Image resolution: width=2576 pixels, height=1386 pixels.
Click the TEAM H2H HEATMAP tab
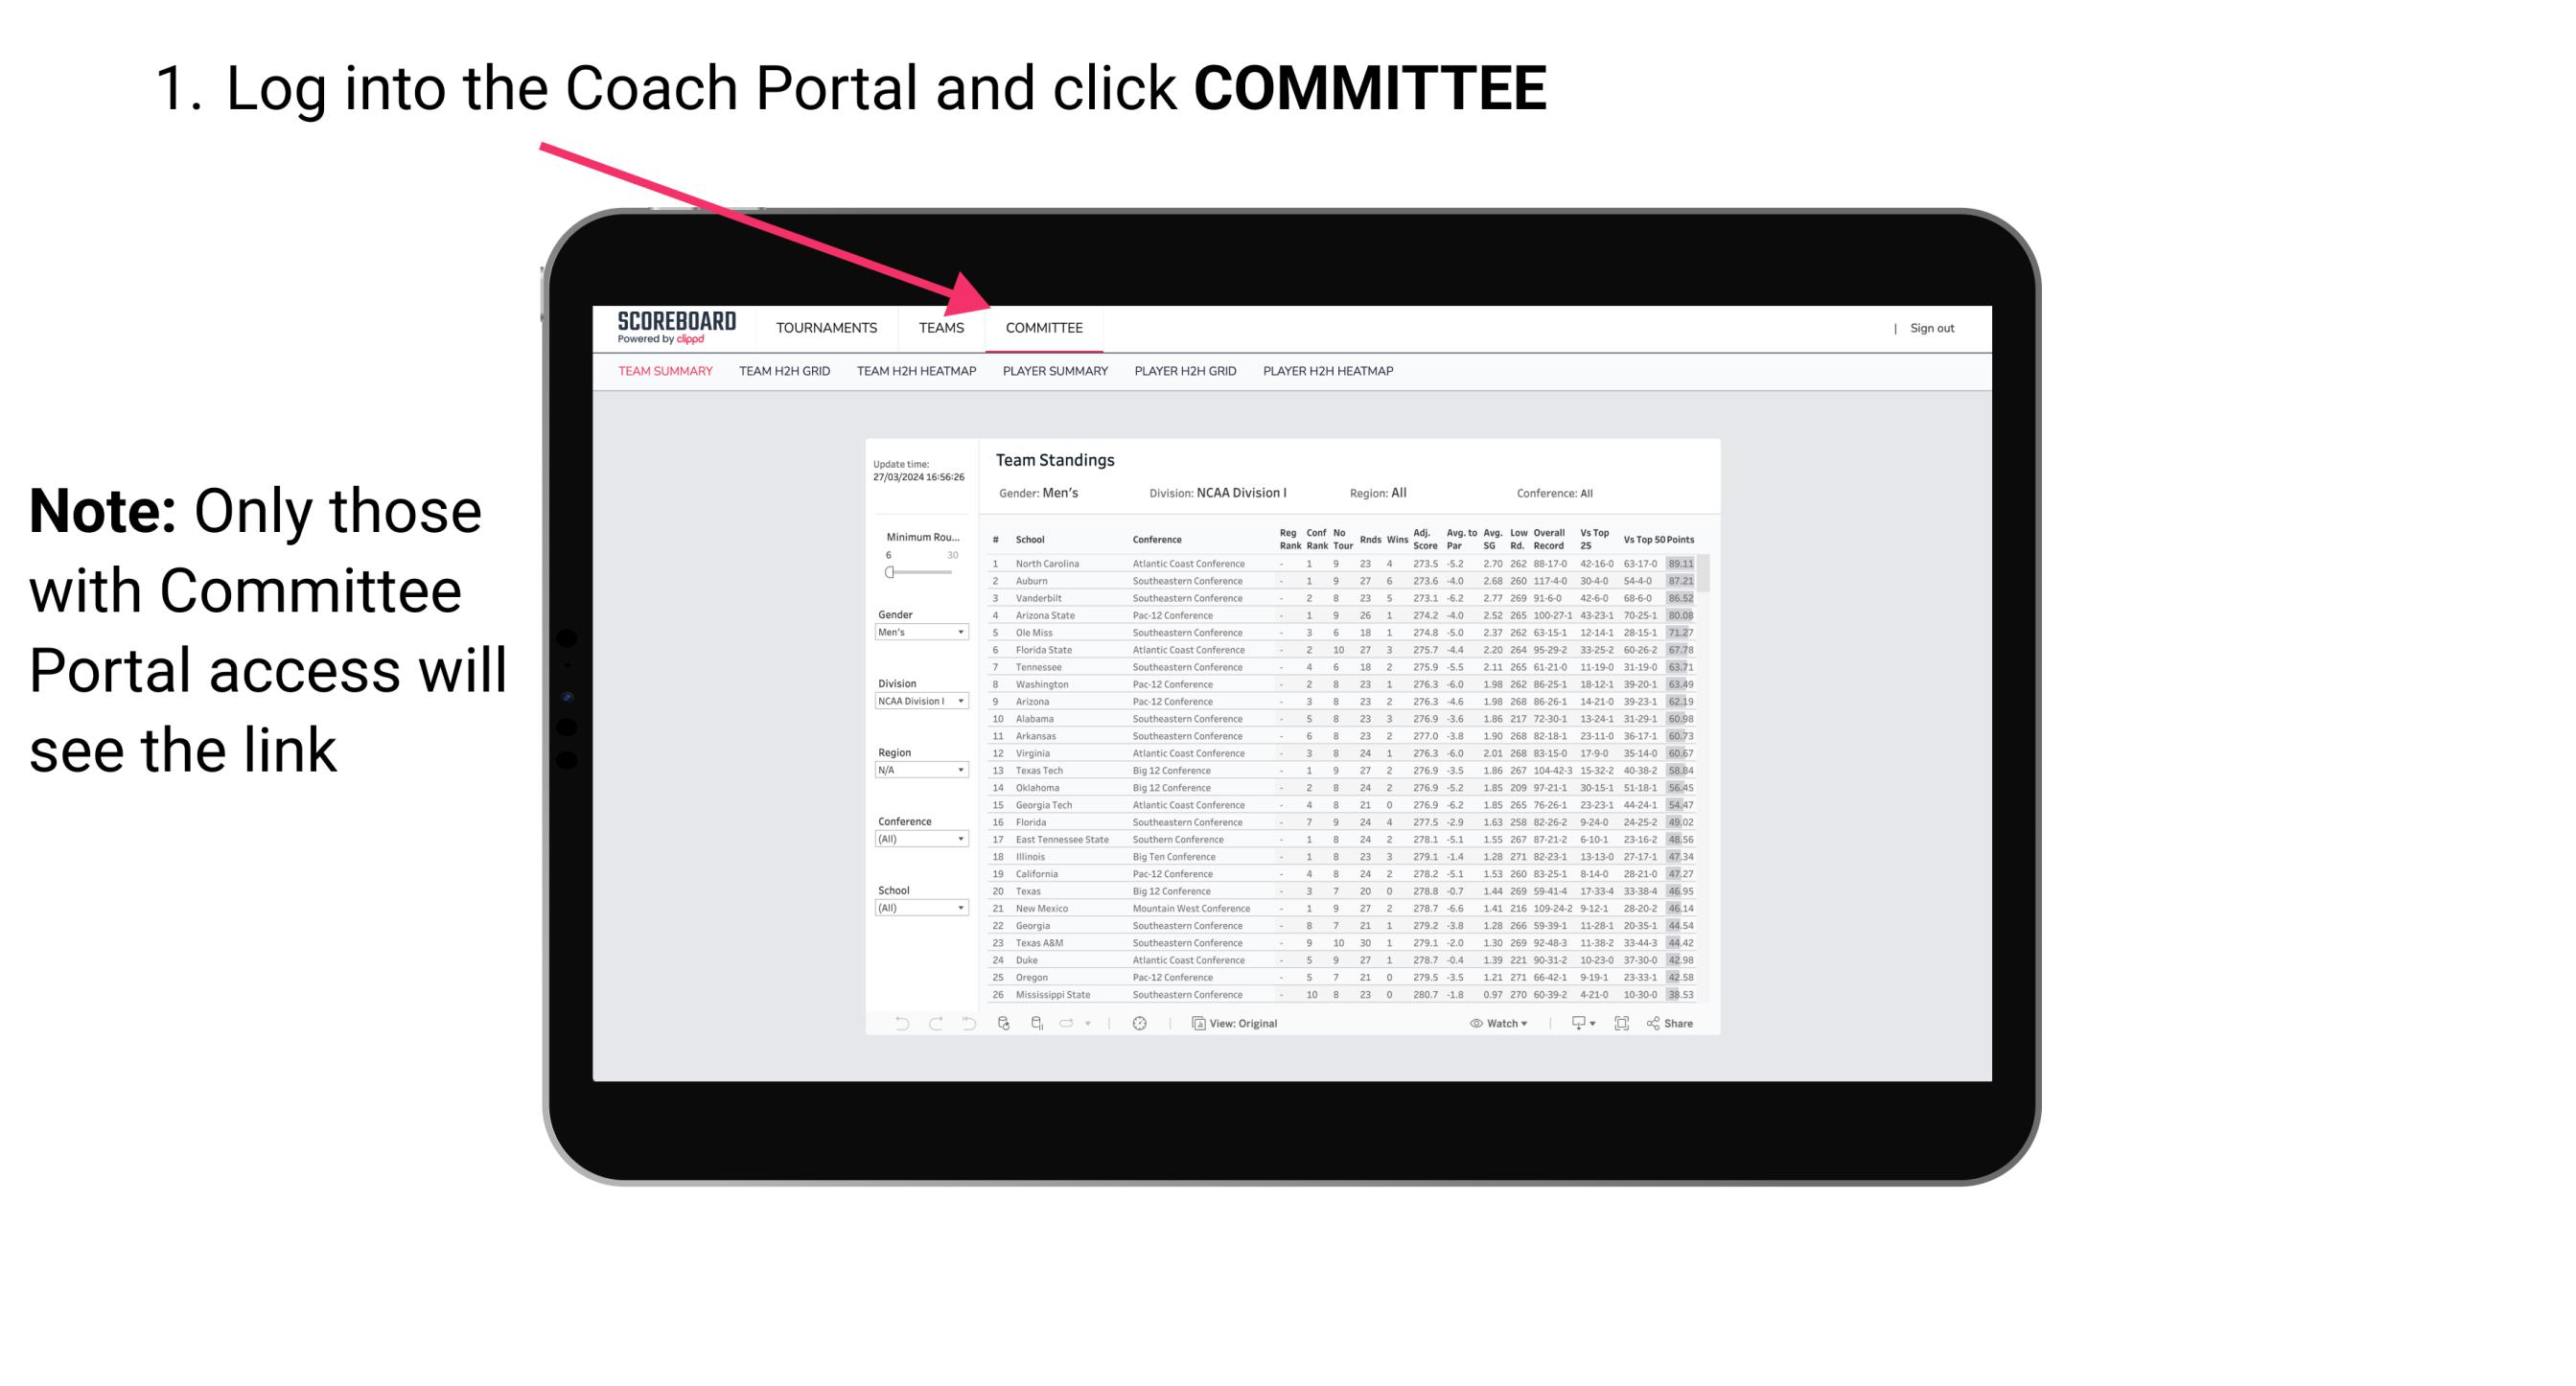pyautogui.click(x=917, y=374)
